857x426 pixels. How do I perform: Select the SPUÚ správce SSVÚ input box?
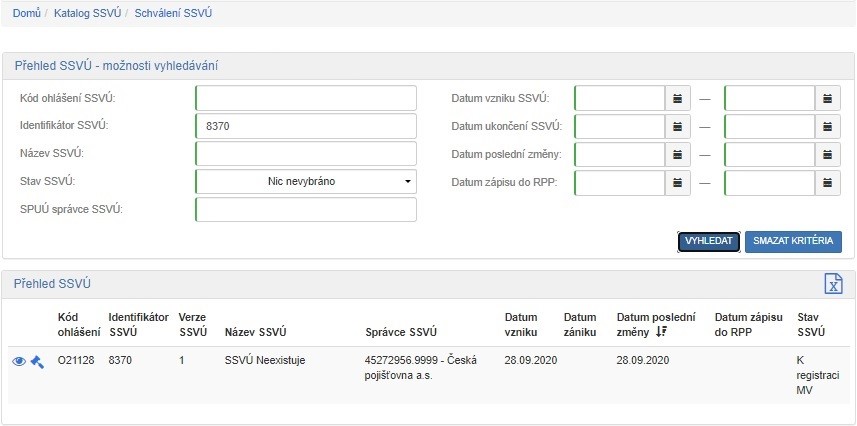(x=305, y=209)
